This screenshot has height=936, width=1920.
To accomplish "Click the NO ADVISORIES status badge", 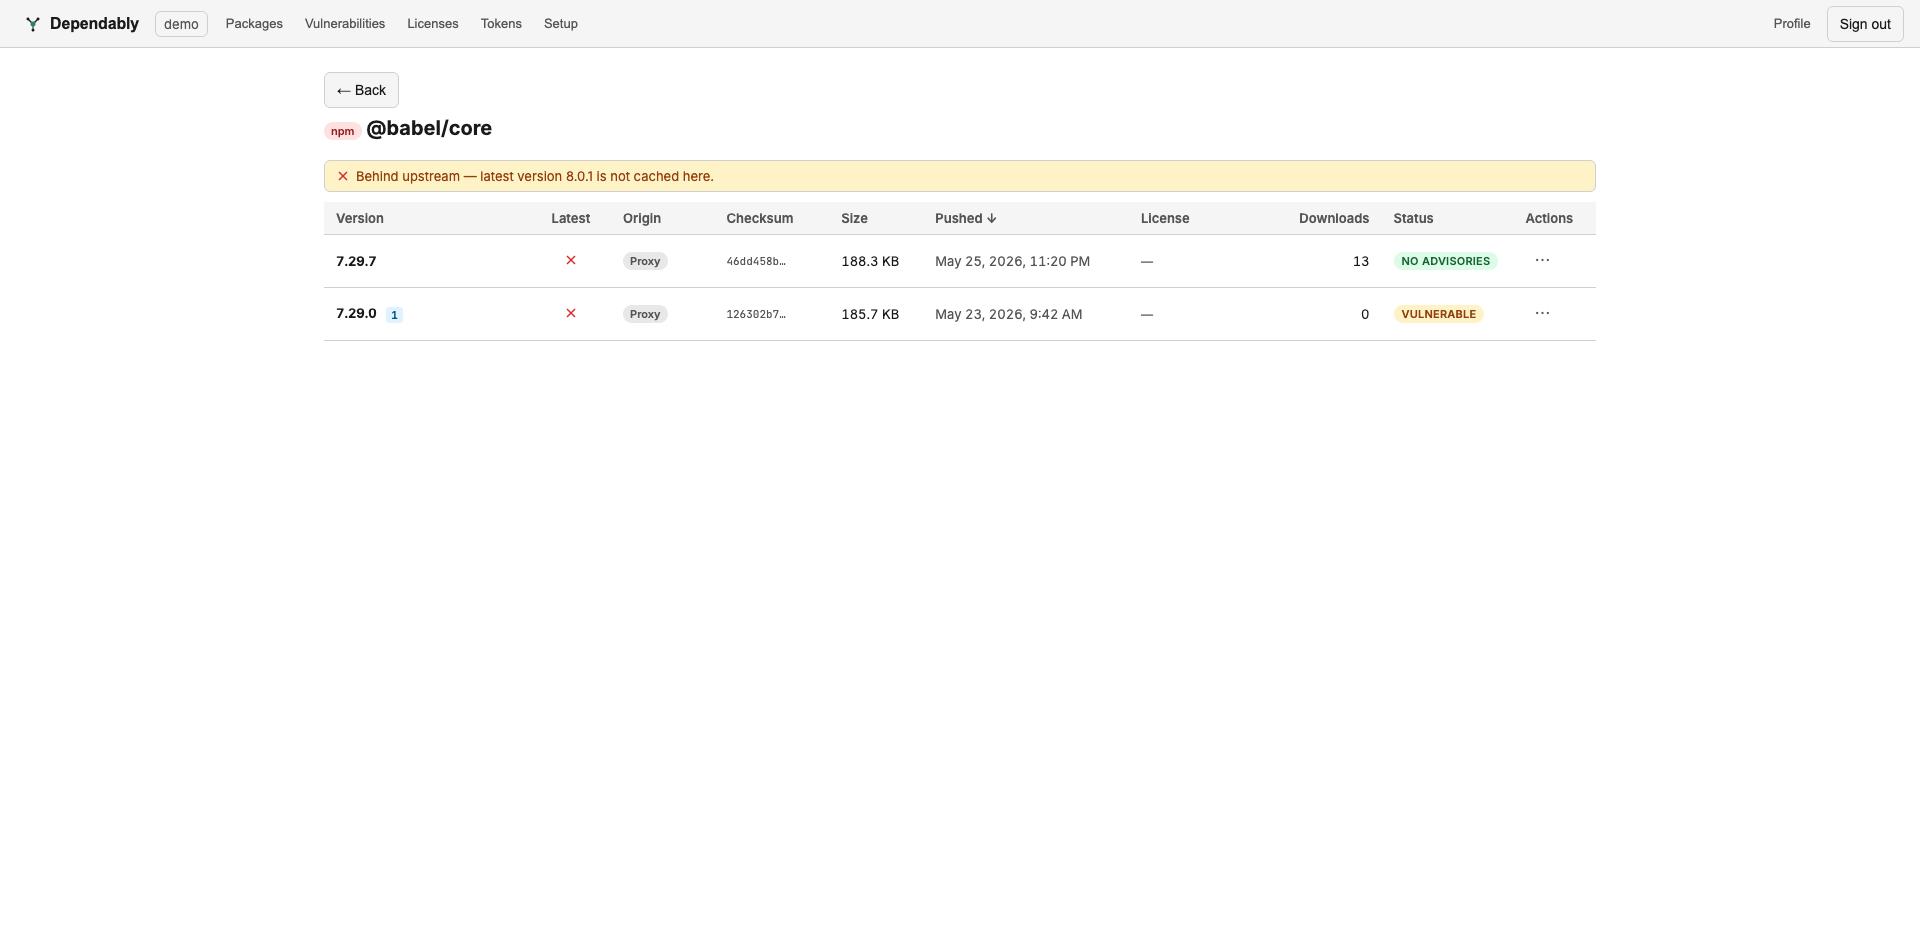I will [1445, 261].
